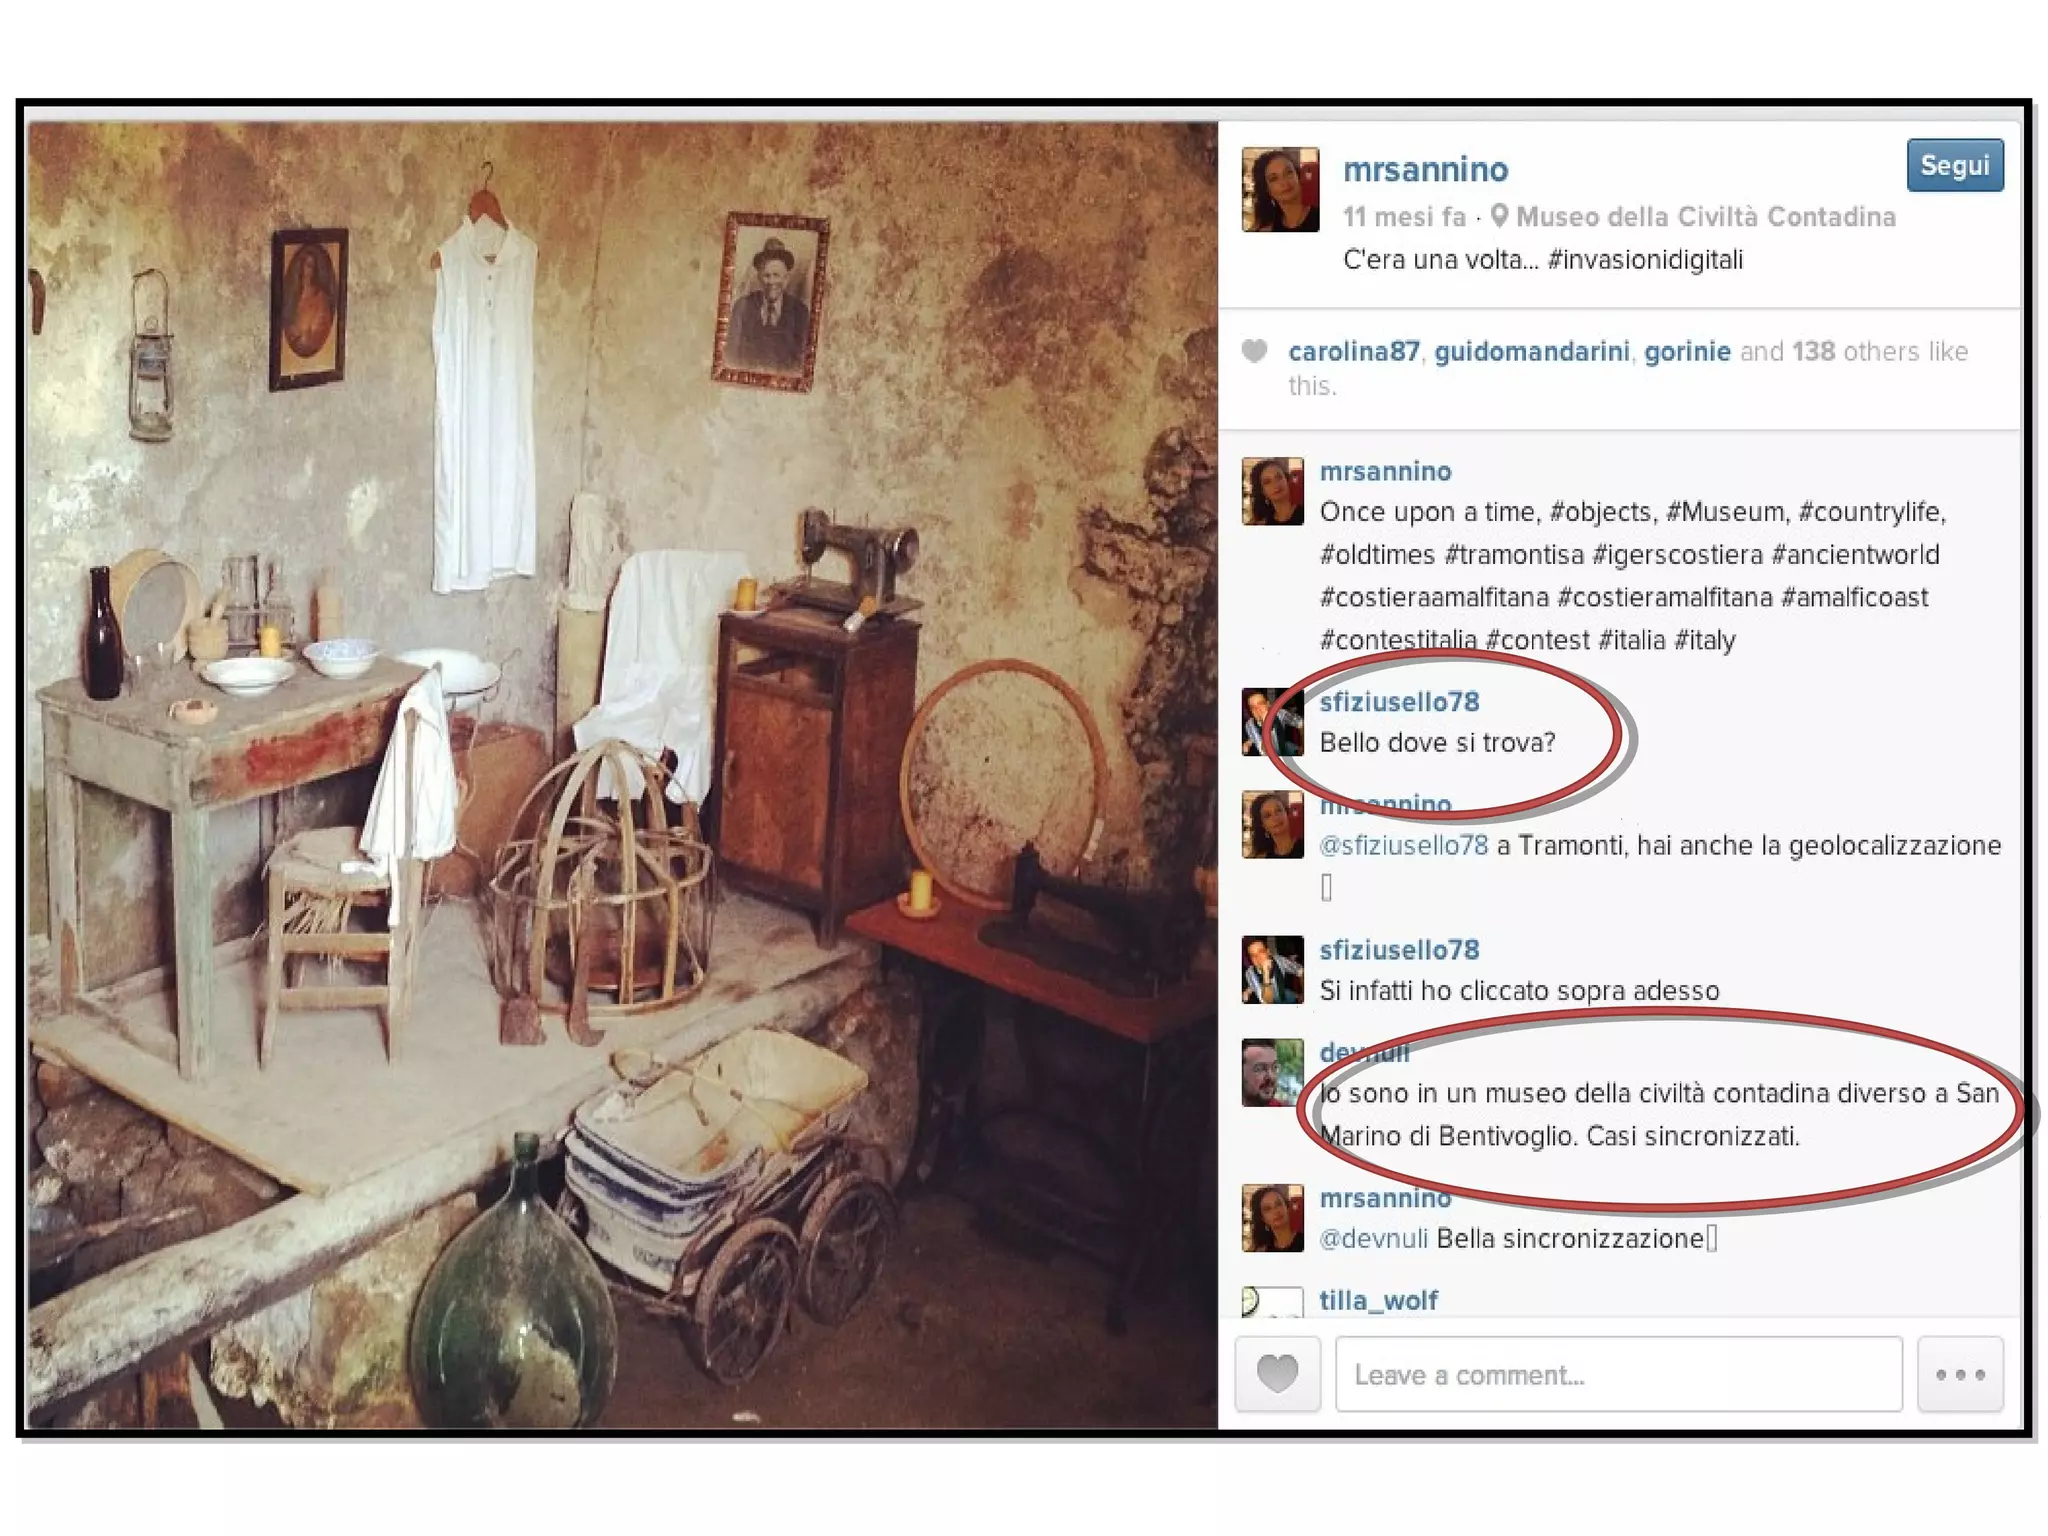Click the @devnuli mention in reply
Image resolution: width=2048 pixels, height=1536 pixels.
[1373, 1238]
